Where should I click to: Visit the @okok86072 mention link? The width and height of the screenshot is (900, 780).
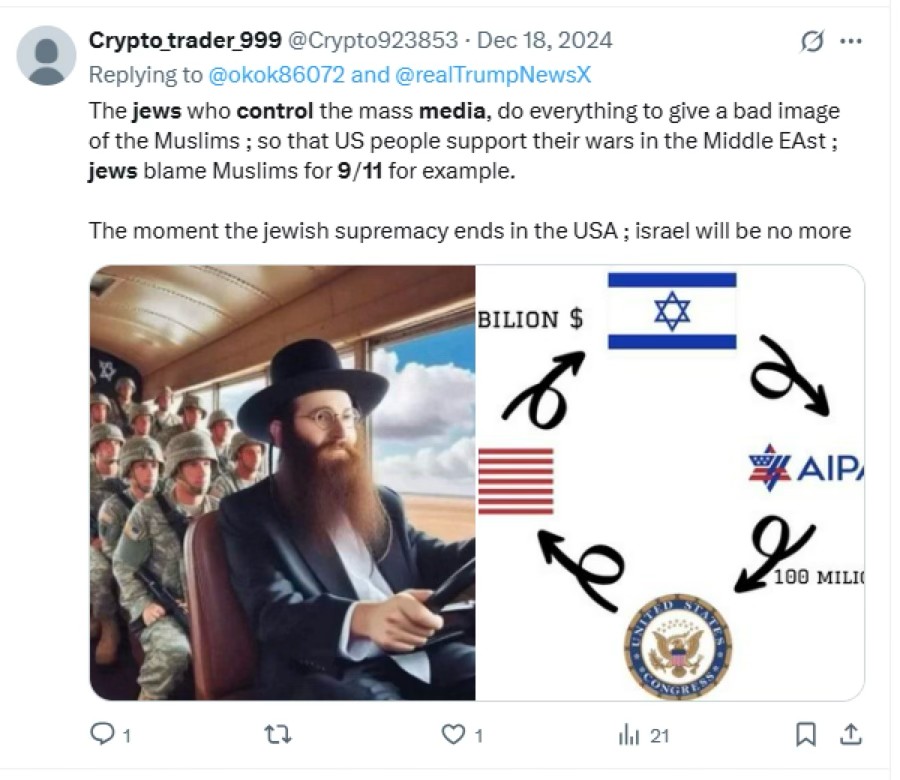click(x=277, y=75)
